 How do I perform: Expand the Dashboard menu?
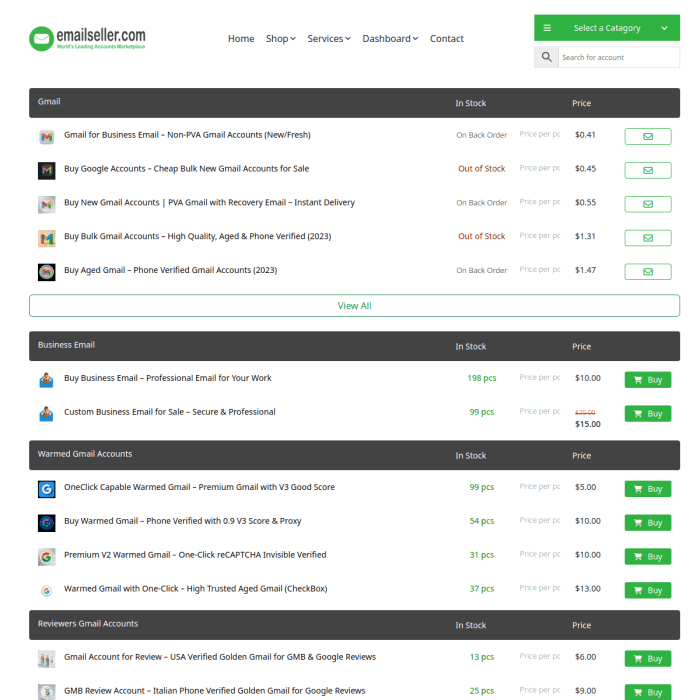(390, 39)
